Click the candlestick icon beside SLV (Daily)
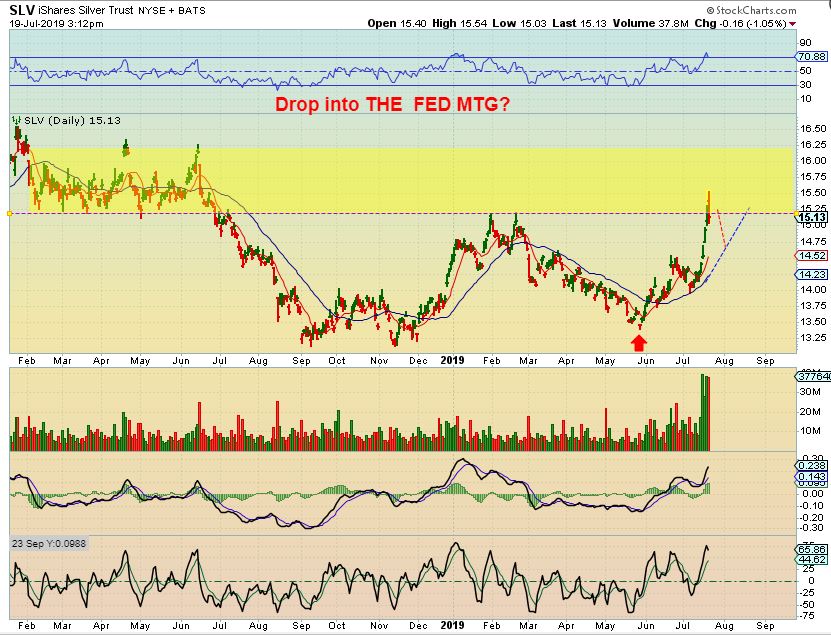The image size is (831, 635). pos(16,120)
